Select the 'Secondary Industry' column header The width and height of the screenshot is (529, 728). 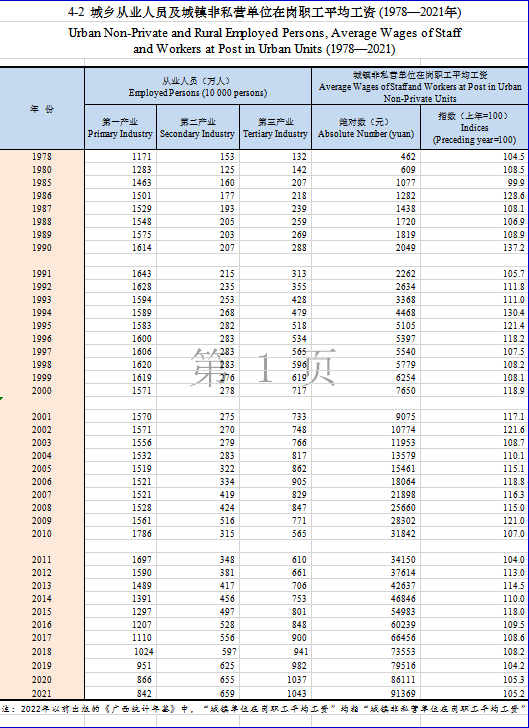(198, 128)
